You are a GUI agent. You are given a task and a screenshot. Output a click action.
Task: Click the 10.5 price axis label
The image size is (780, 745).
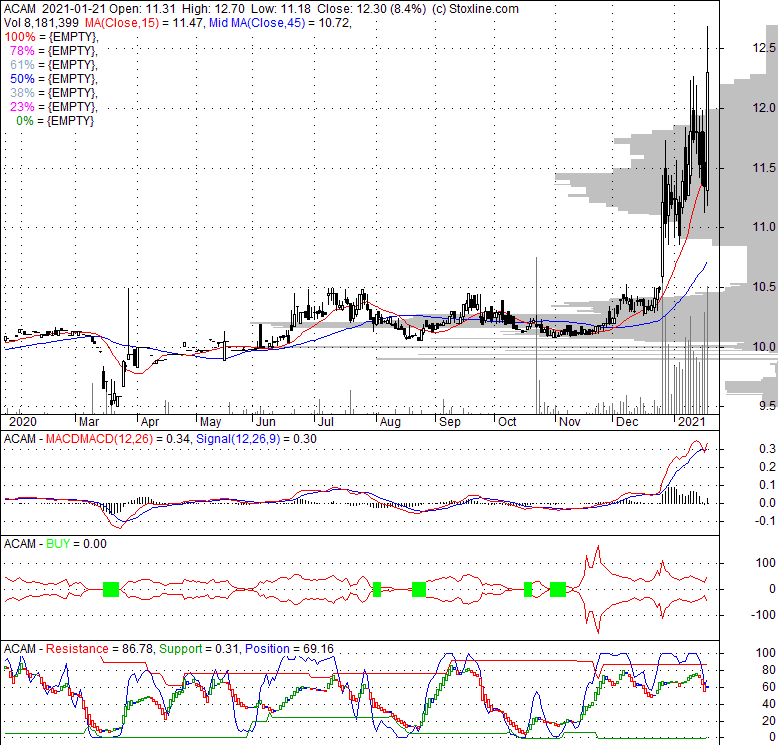click(x=764, y=286)
